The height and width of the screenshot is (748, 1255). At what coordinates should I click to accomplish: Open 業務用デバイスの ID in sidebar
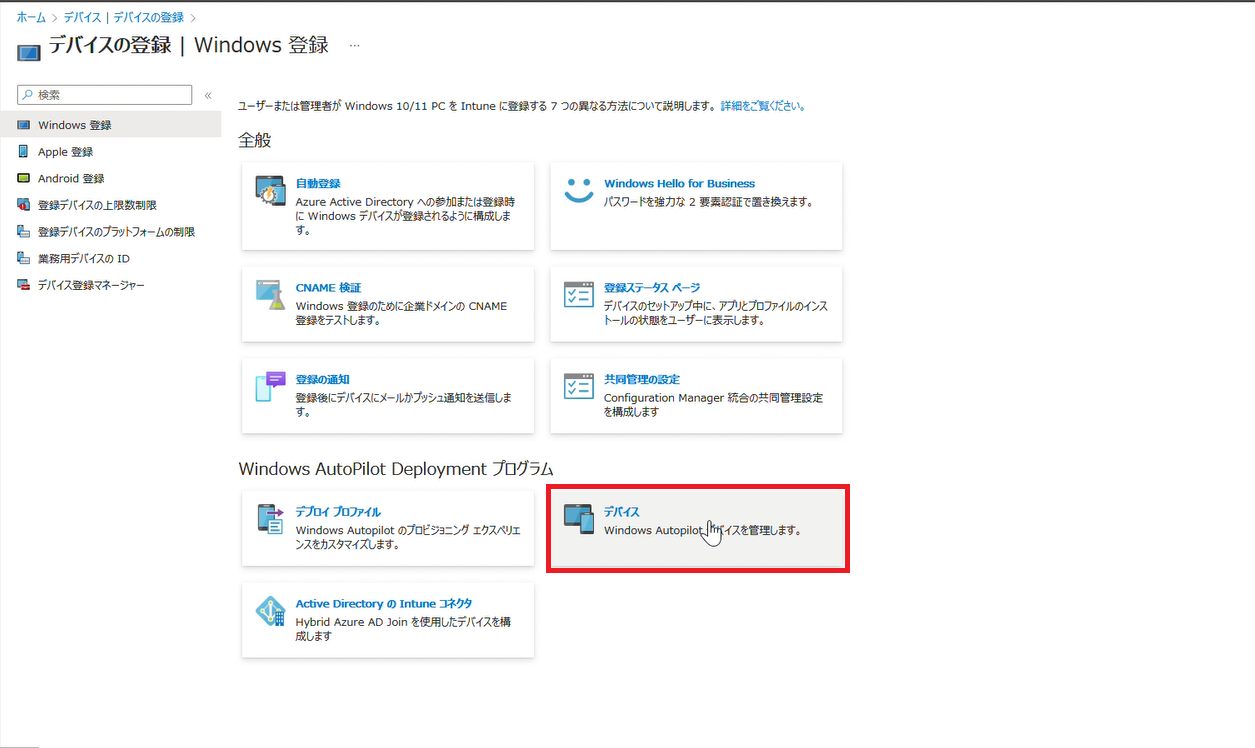pyautogui.click(x=84, y=259)
